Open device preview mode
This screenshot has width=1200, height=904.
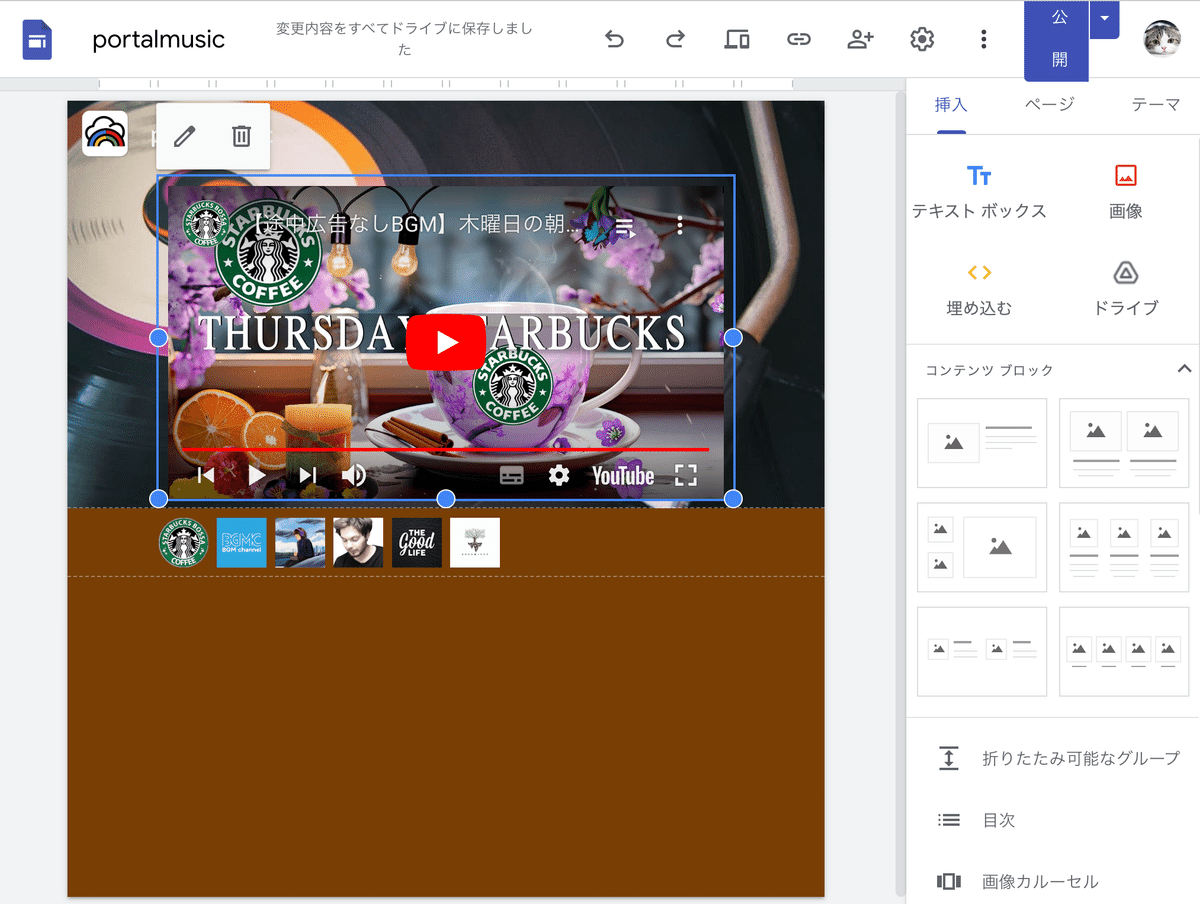click(737, 39)
